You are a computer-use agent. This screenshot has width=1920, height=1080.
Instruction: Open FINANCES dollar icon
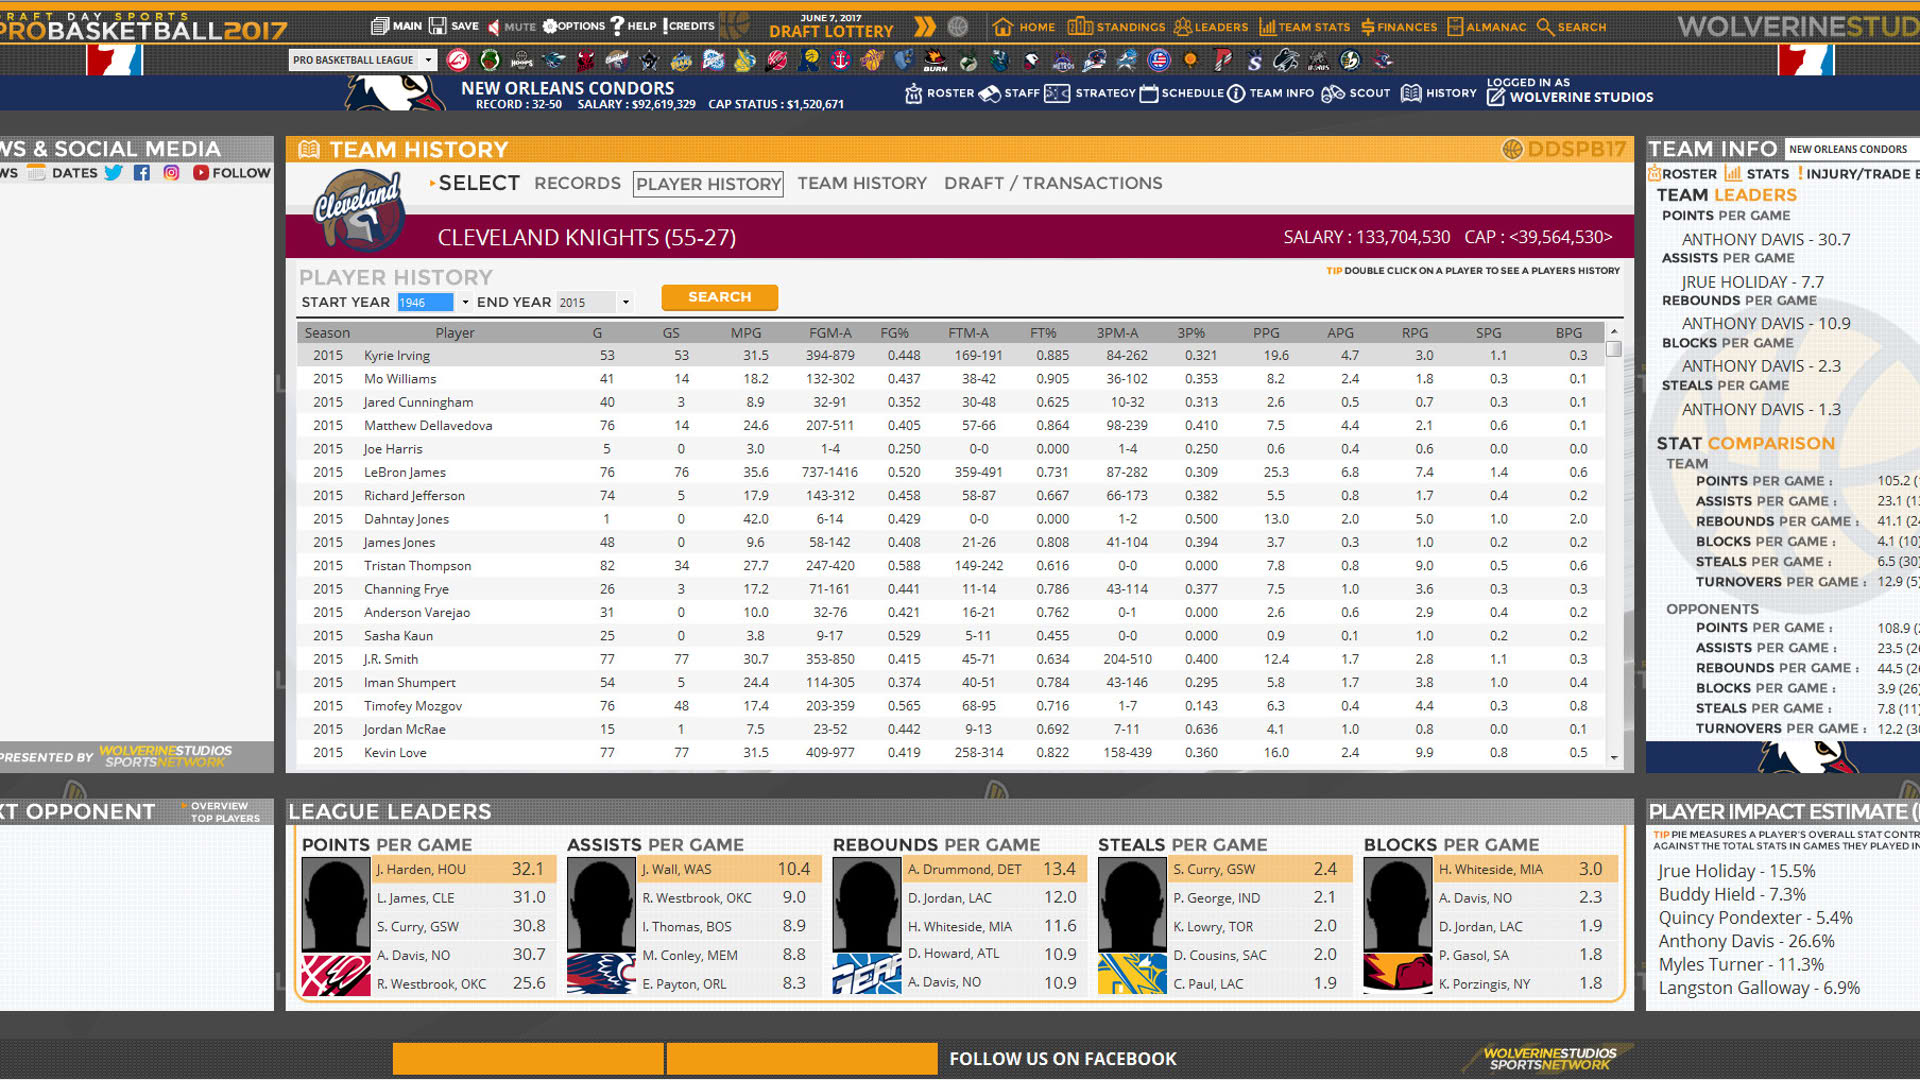point(1368,27)
